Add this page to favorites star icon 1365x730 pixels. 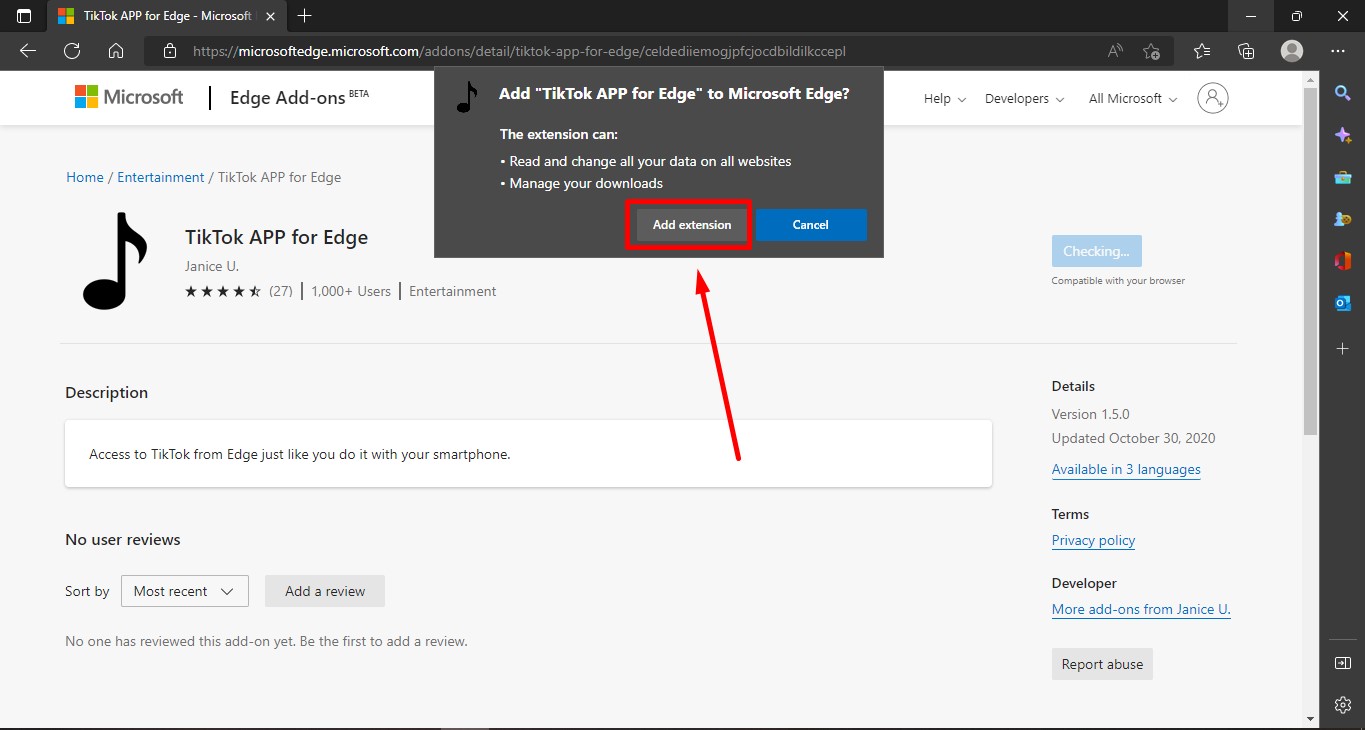[1151, 51]
